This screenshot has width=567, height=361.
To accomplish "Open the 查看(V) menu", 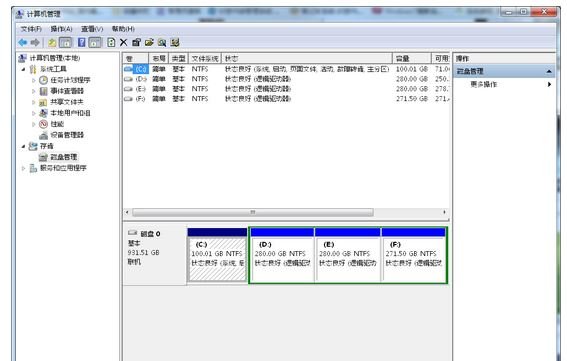I will (92, 29).
